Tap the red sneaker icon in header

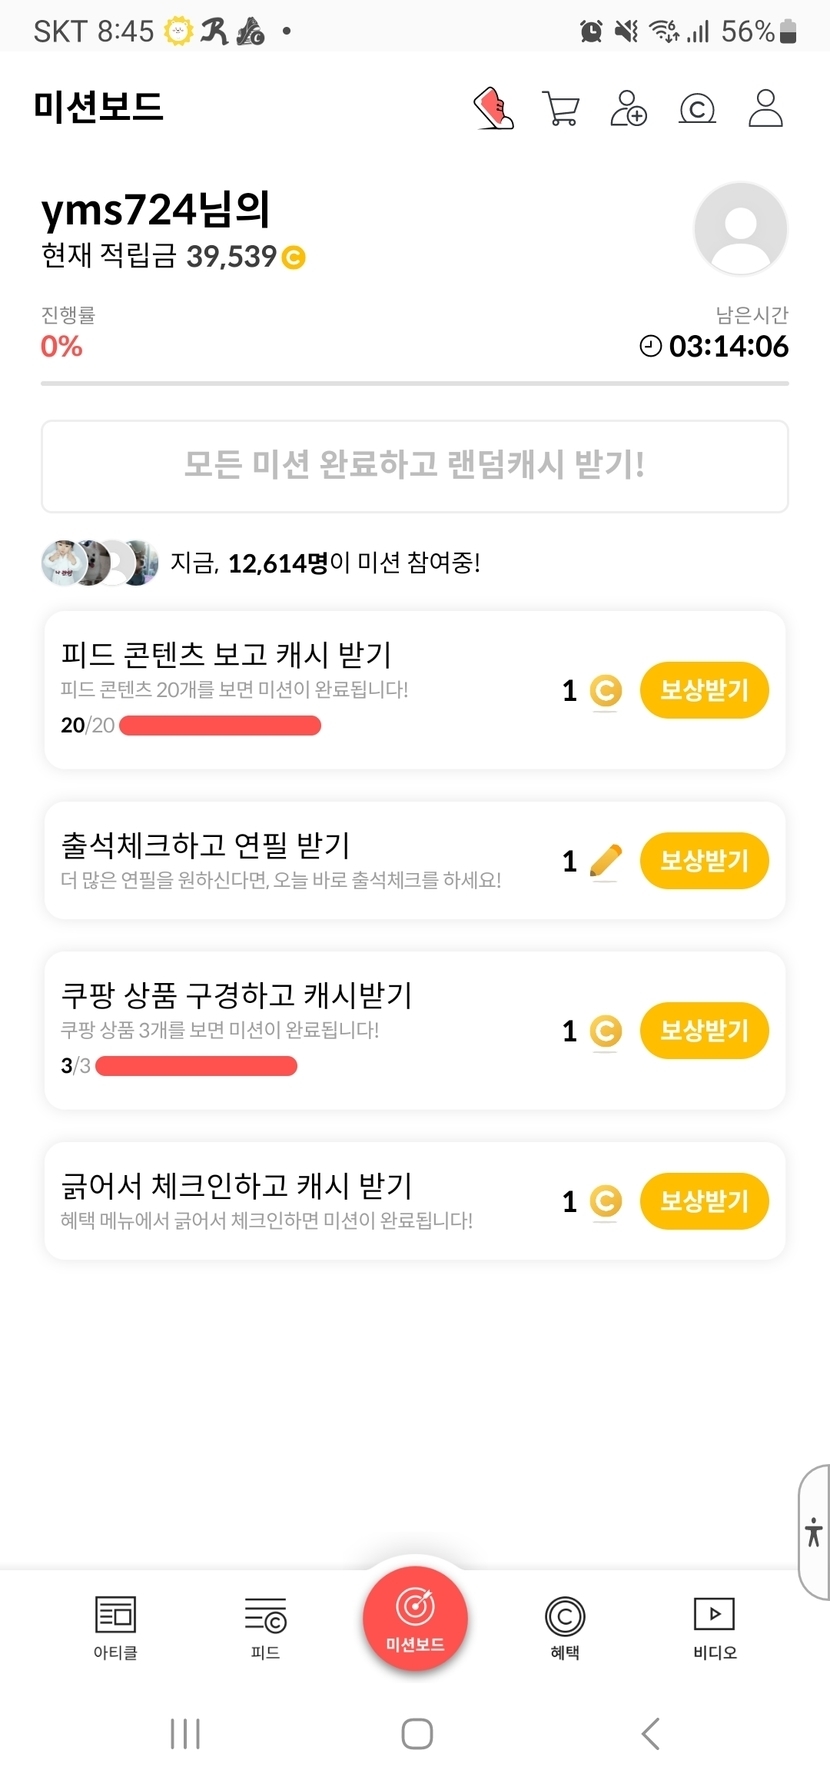493,108
